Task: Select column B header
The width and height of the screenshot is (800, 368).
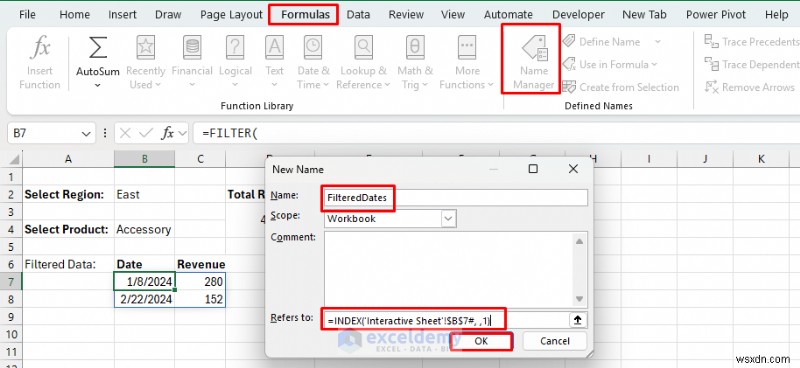Action: pos(144,159)
